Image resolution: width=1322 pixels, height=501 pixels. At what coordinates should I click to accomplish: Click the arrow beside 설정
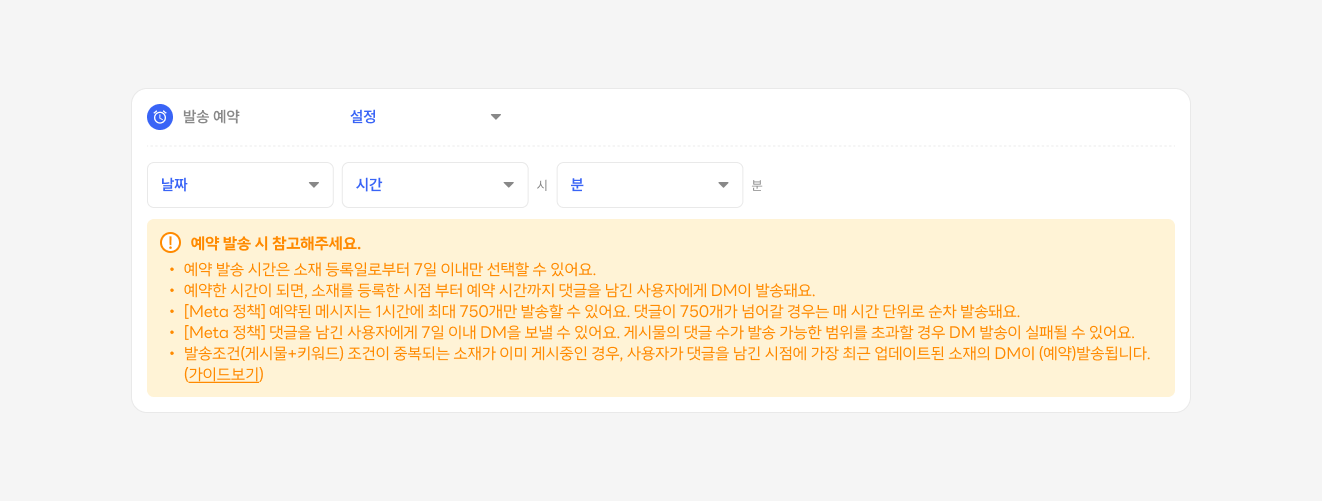(495, 117)
